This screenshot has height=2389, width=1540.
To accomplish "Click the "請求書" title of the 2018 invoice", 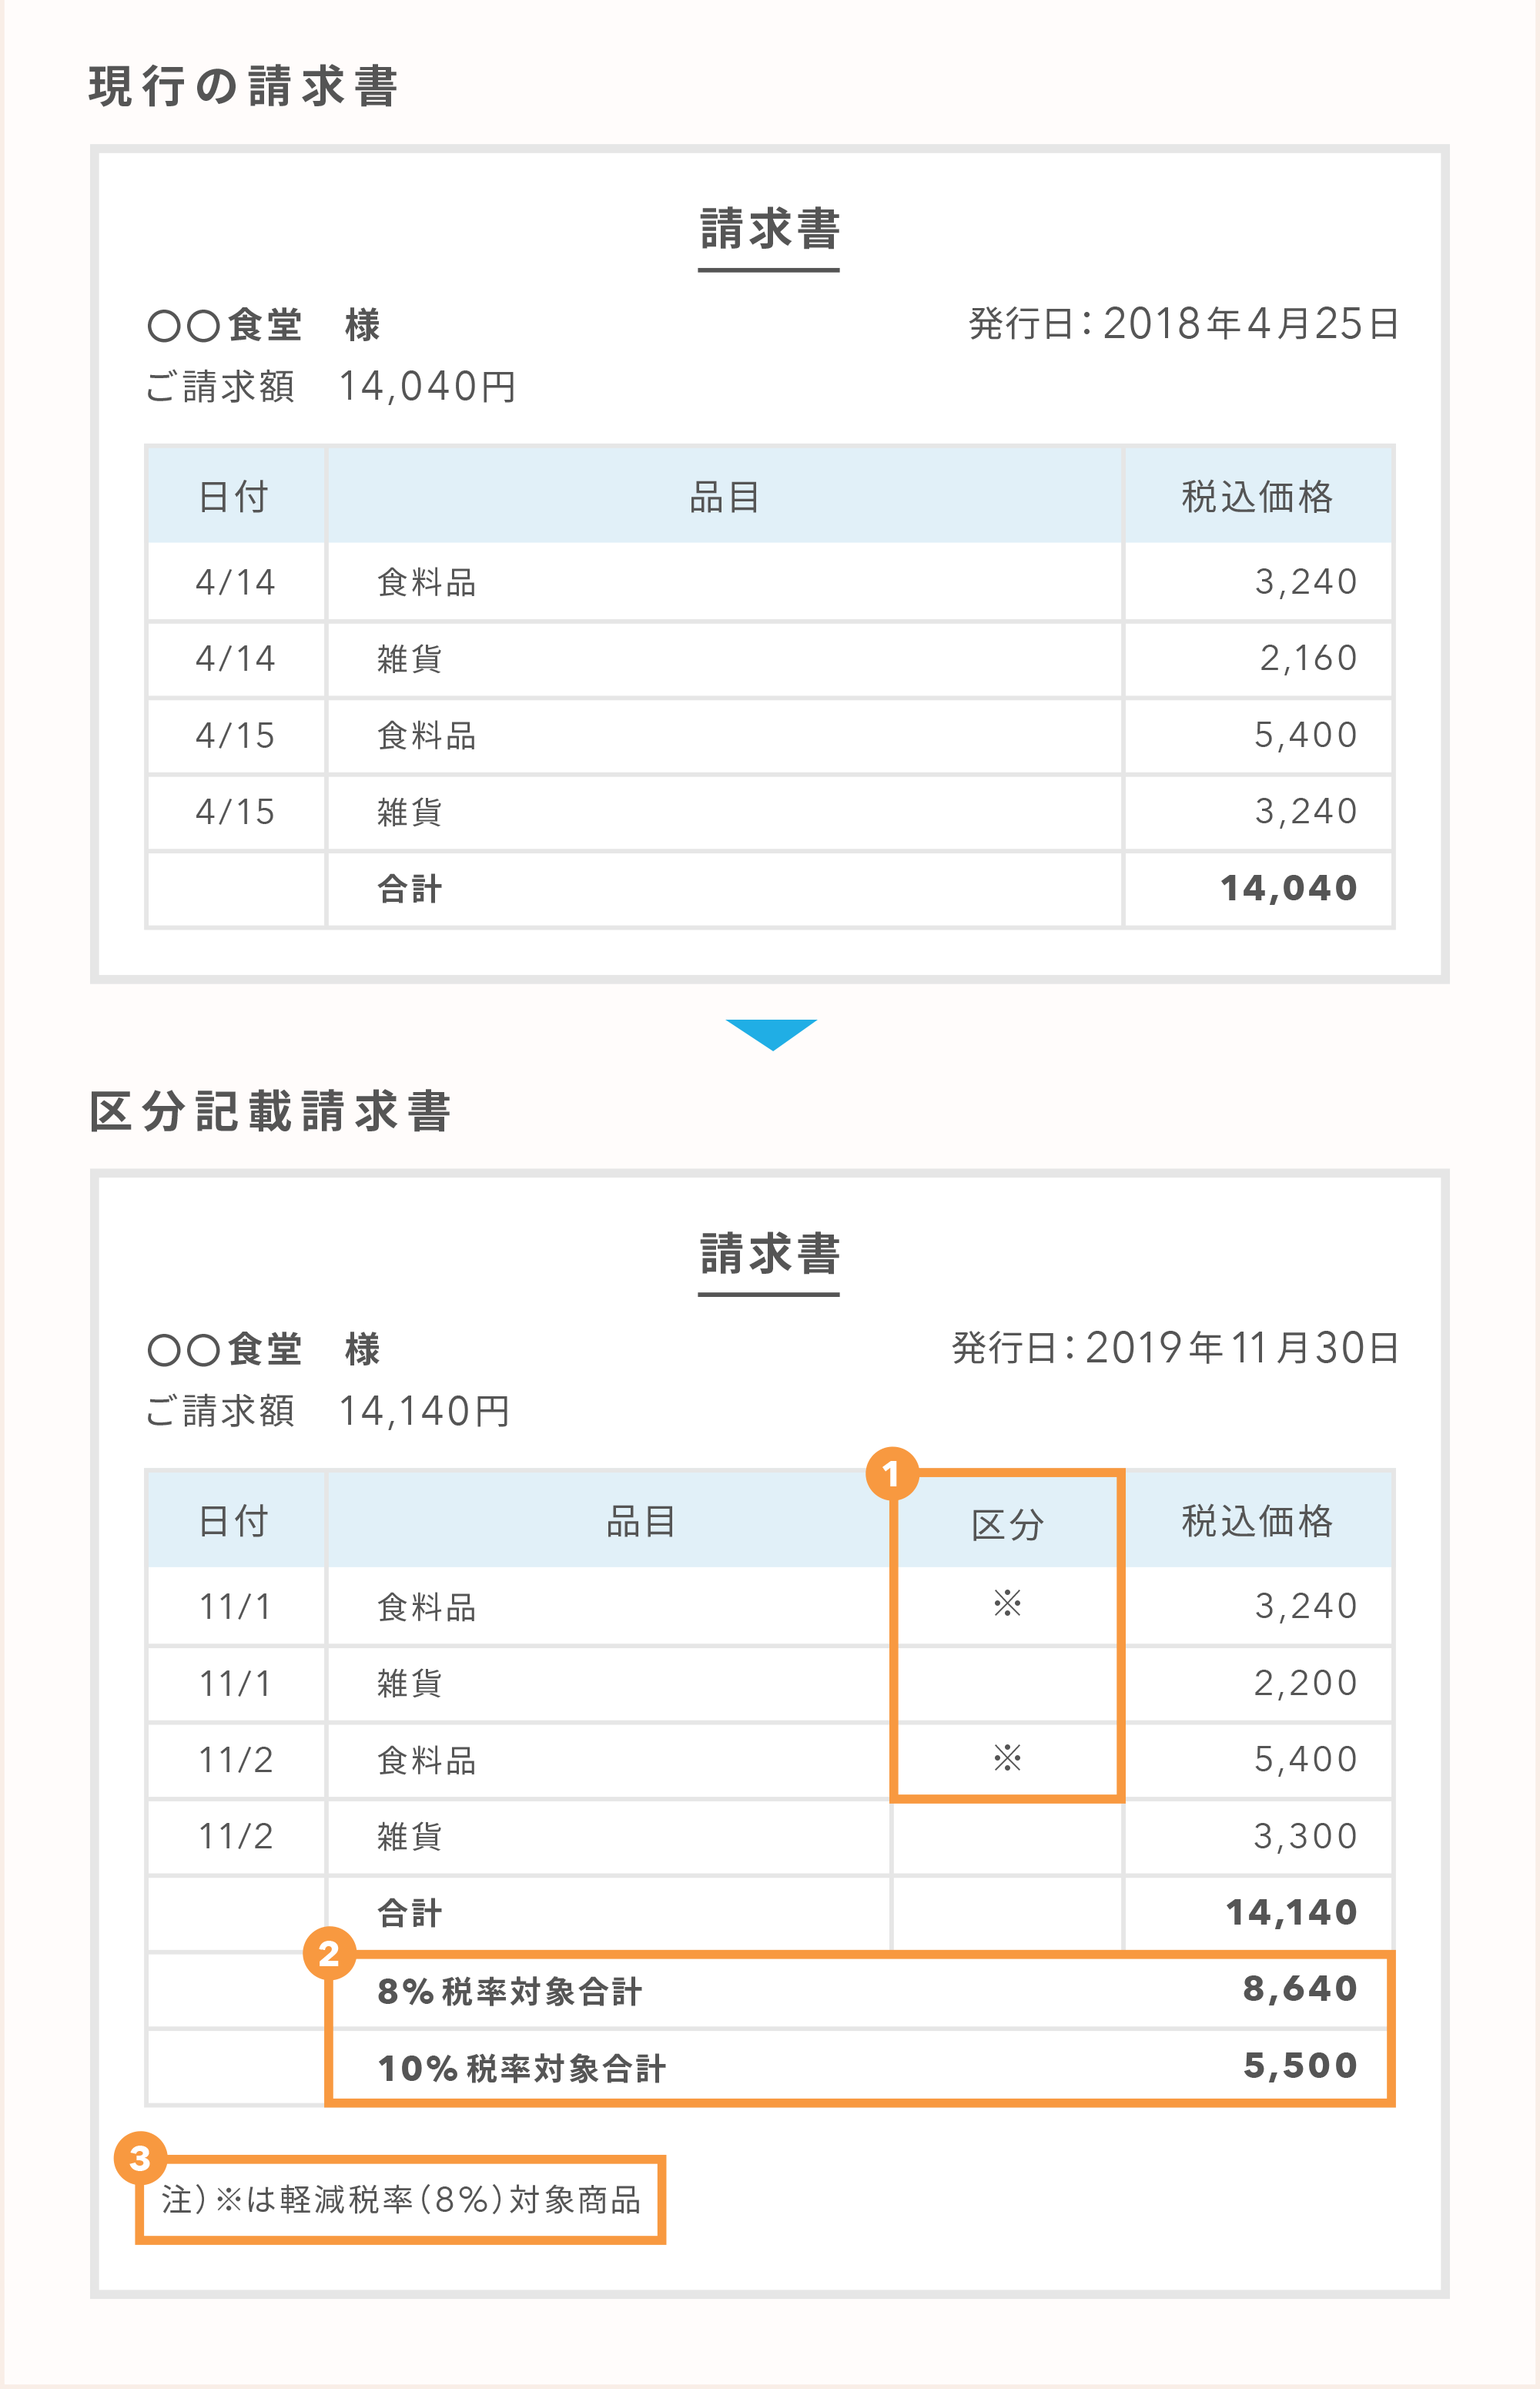I will pos(769,229).
